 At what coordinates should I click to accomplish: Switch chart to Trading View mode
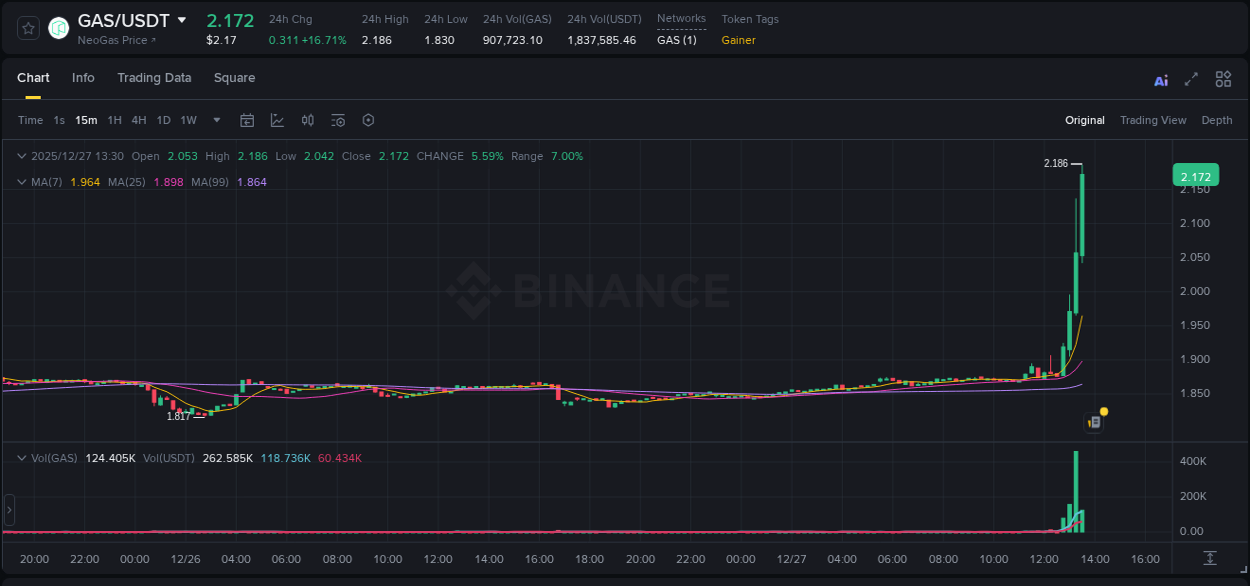click(x=1153, y=120)
